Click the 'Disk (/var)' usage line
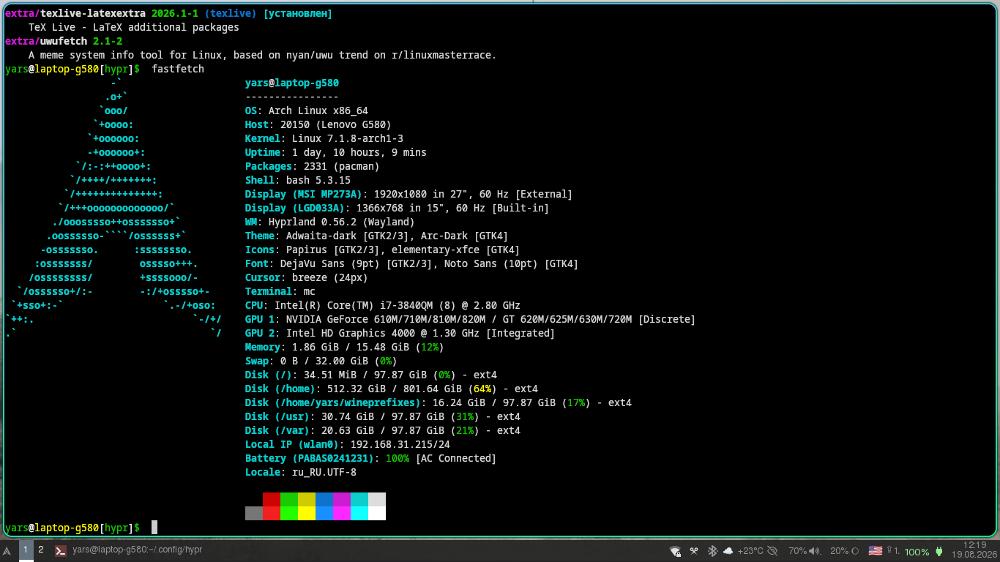The height and width of the screenshot is (562, 1000). (383, 431)
